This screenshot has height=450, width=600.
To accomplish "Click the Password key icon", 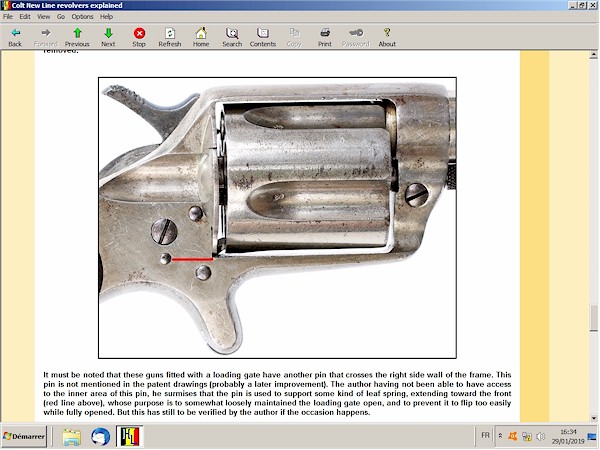I will point(355,38).
